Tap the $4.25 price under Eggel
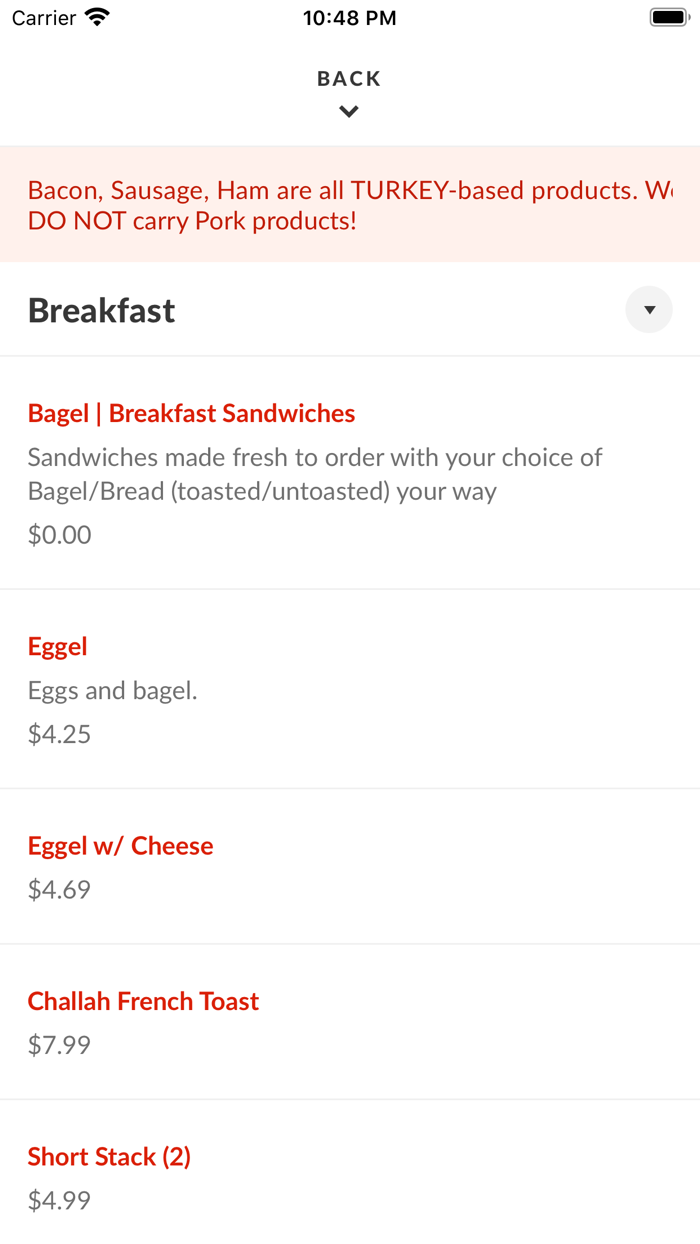Screen dimensions: 700x1244 point(59,733)
